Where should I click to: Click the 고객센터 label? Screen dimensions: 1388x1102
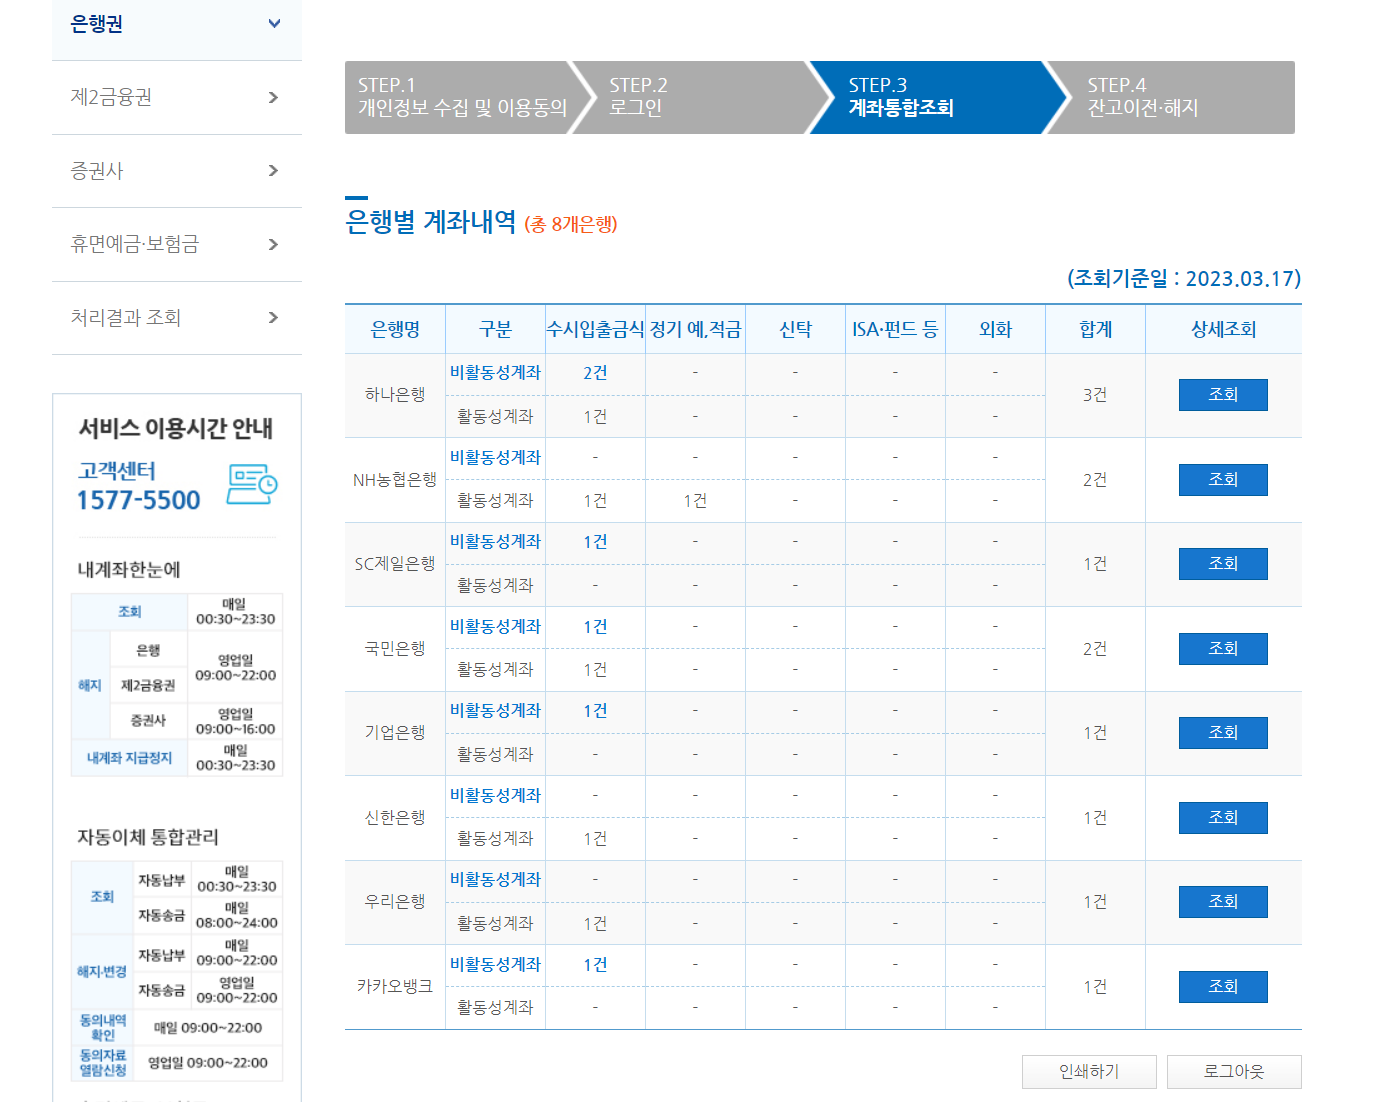coord(117,470)
